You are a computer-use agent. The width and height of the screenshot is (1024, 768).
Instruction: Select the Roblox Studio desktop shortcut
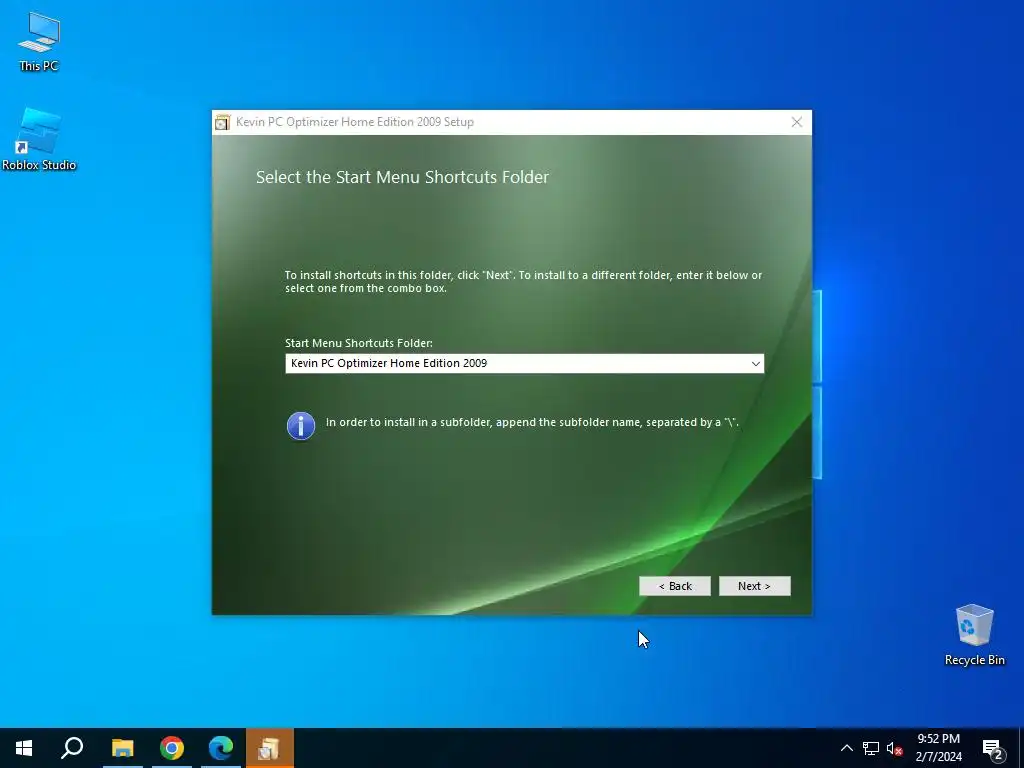point(39,140)
